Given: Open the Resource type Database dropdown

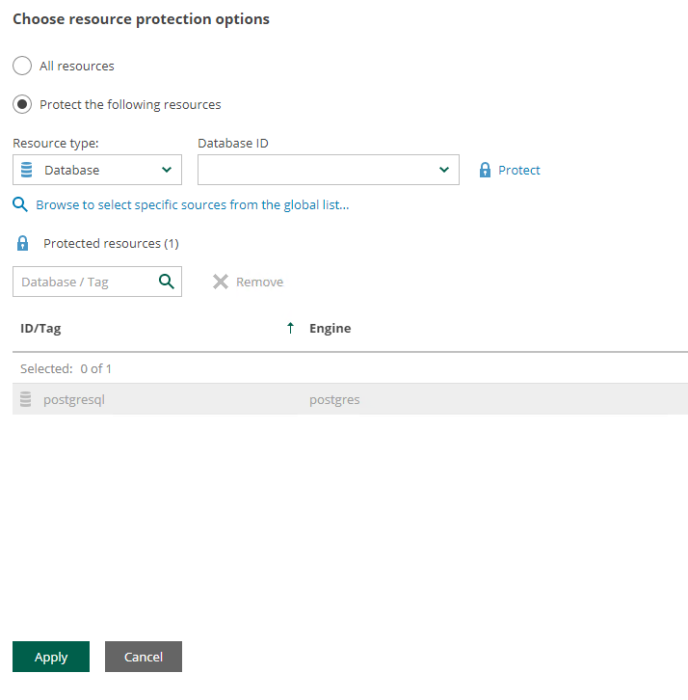Looking at the screenshot, I should 97,170.
